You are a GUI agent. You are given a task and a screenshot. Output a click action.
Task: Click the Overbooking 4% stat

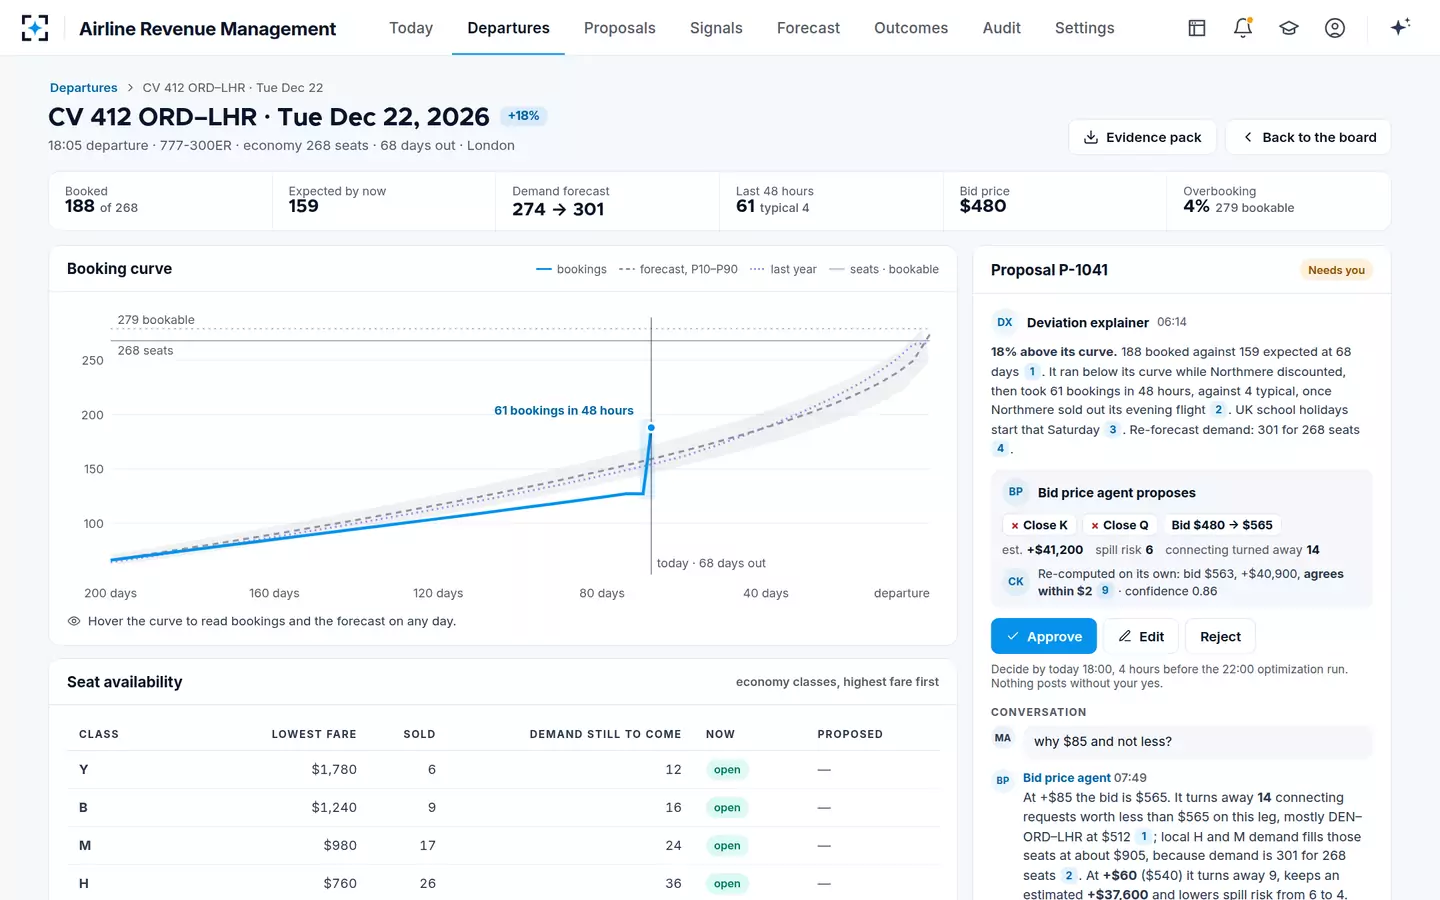[x=1279, y=201]
